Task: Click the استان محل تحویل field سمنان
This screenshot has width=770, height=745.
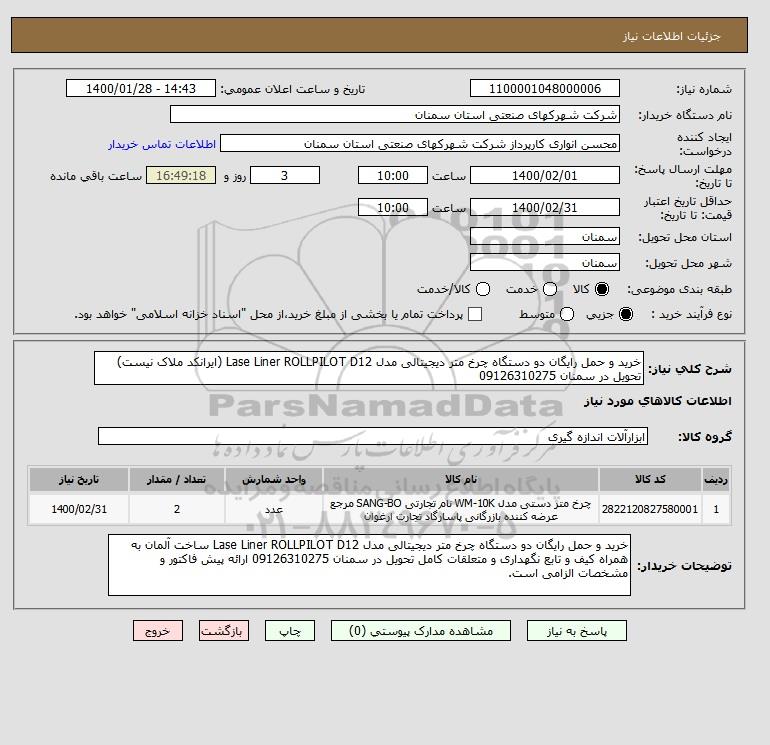Action: pos(545,237)
